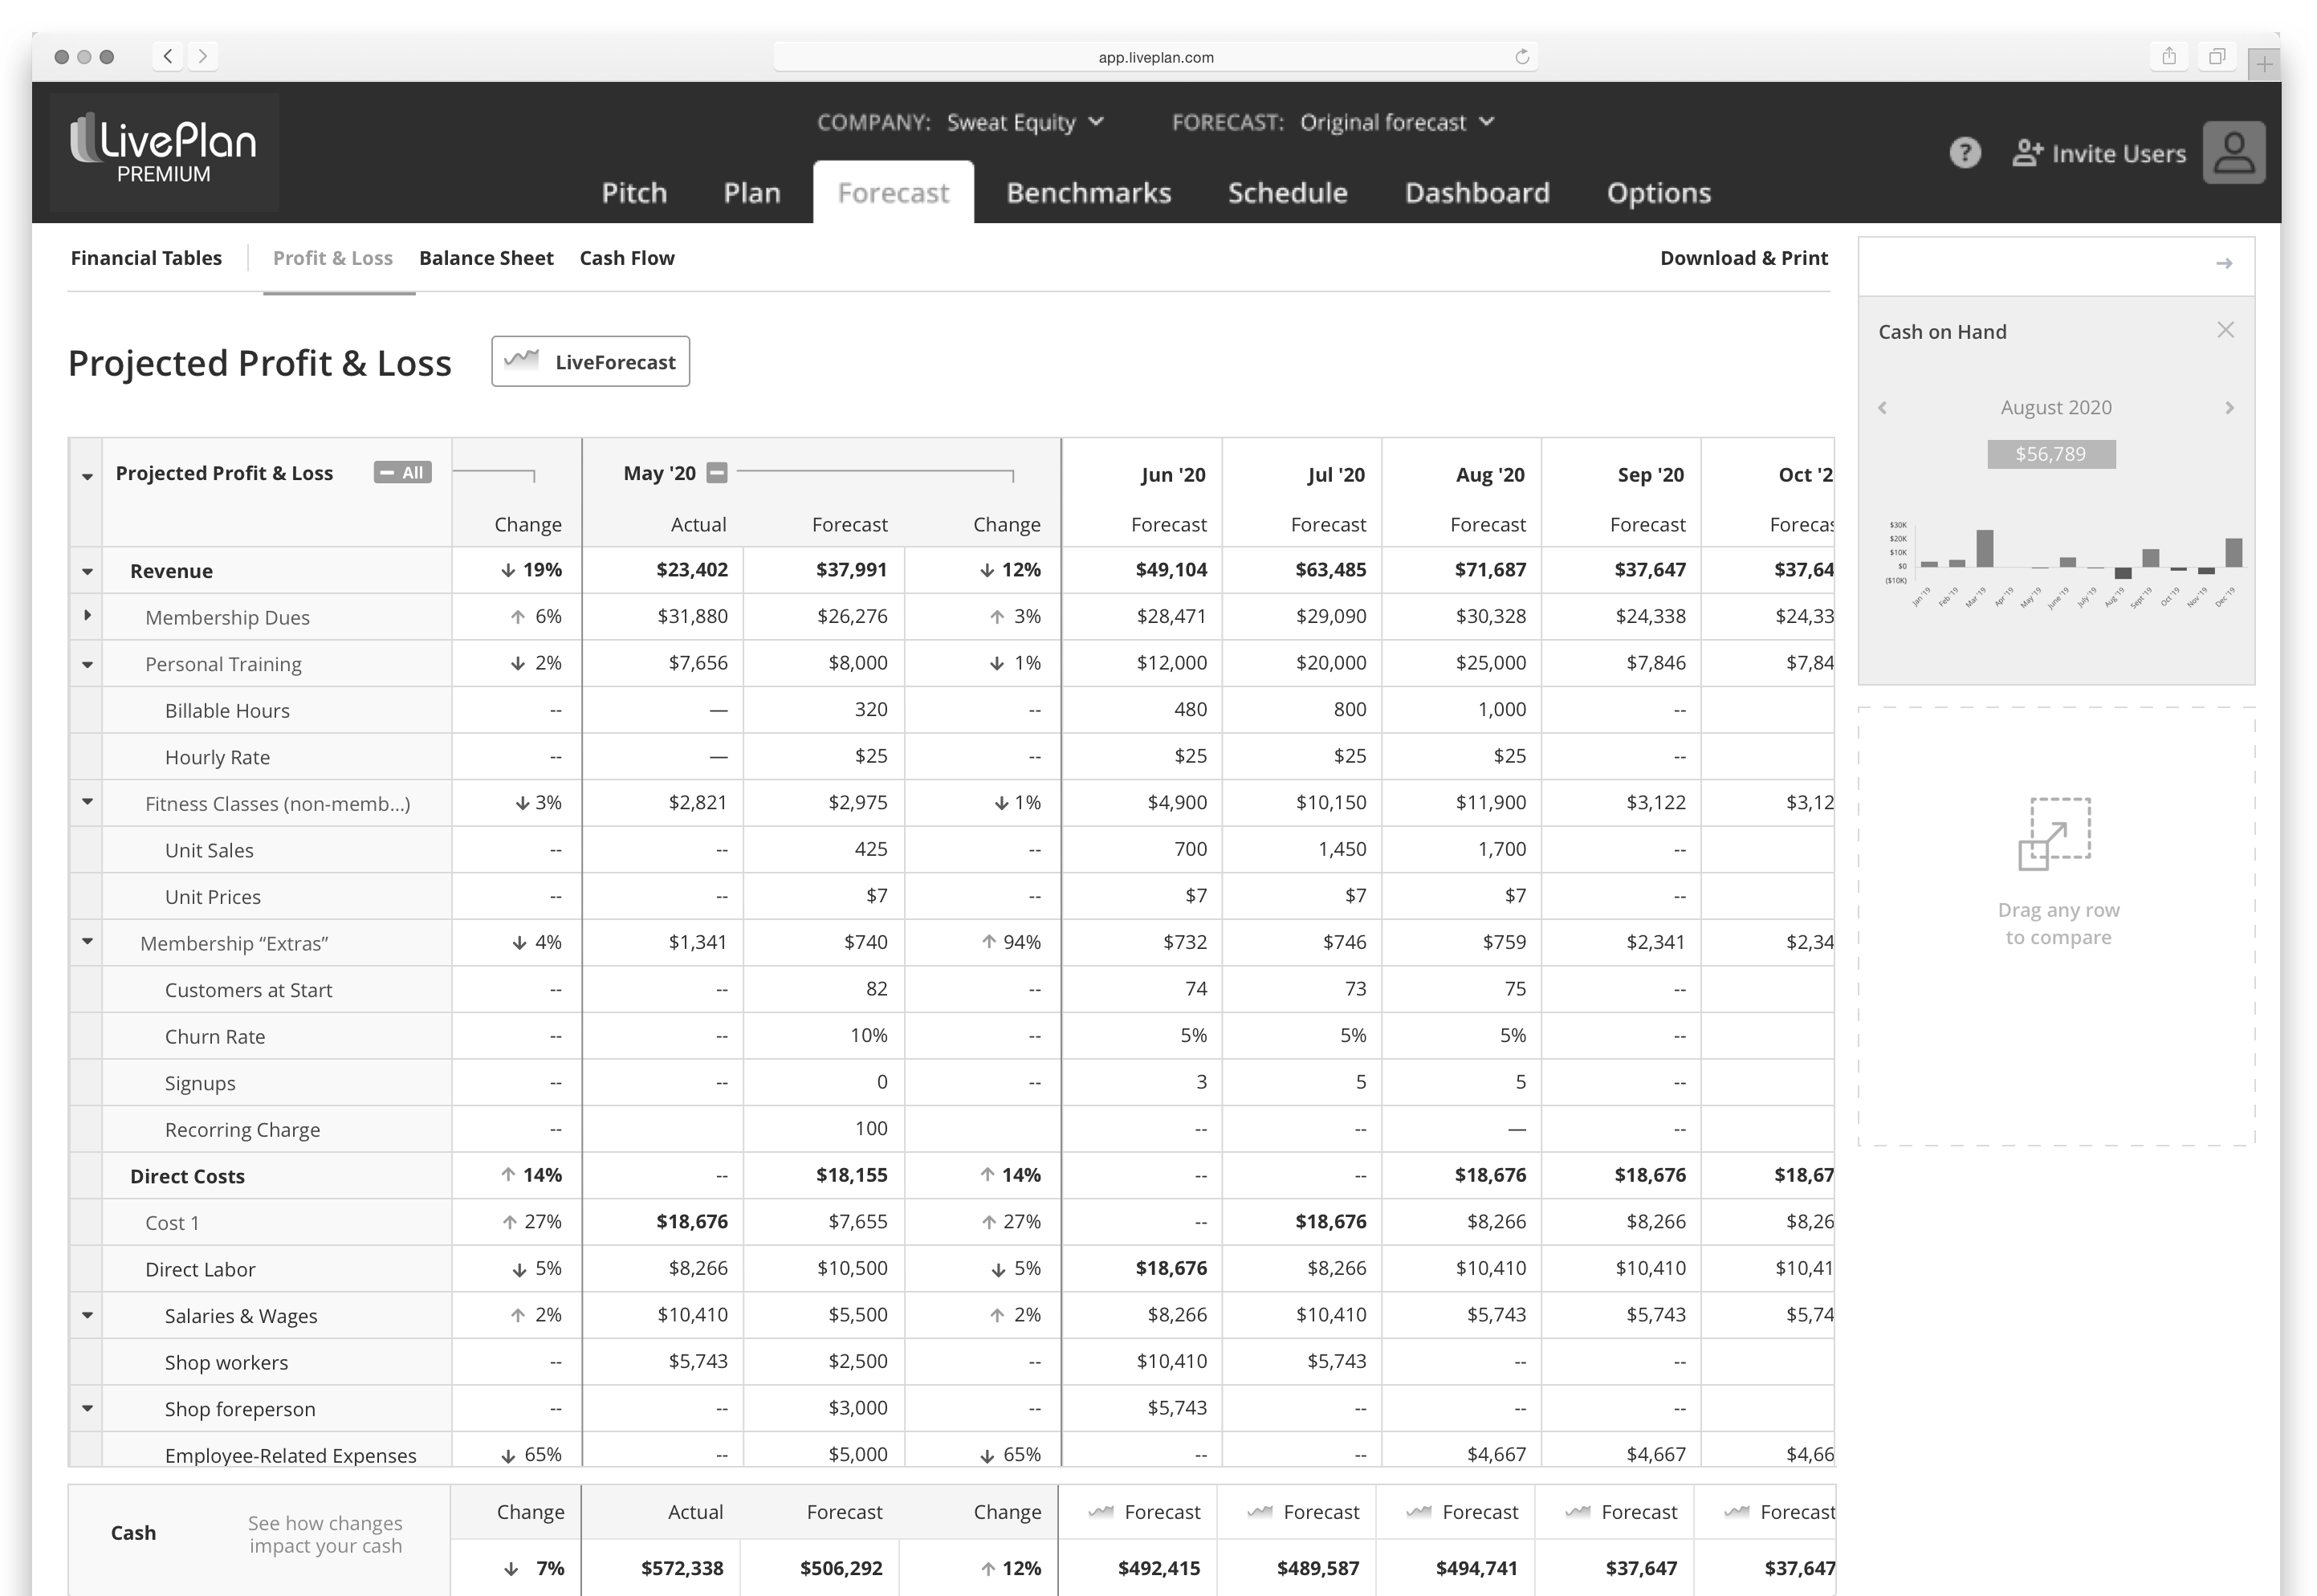
Task: Collapse the May '20 column group minus icon
Action: 716,473
